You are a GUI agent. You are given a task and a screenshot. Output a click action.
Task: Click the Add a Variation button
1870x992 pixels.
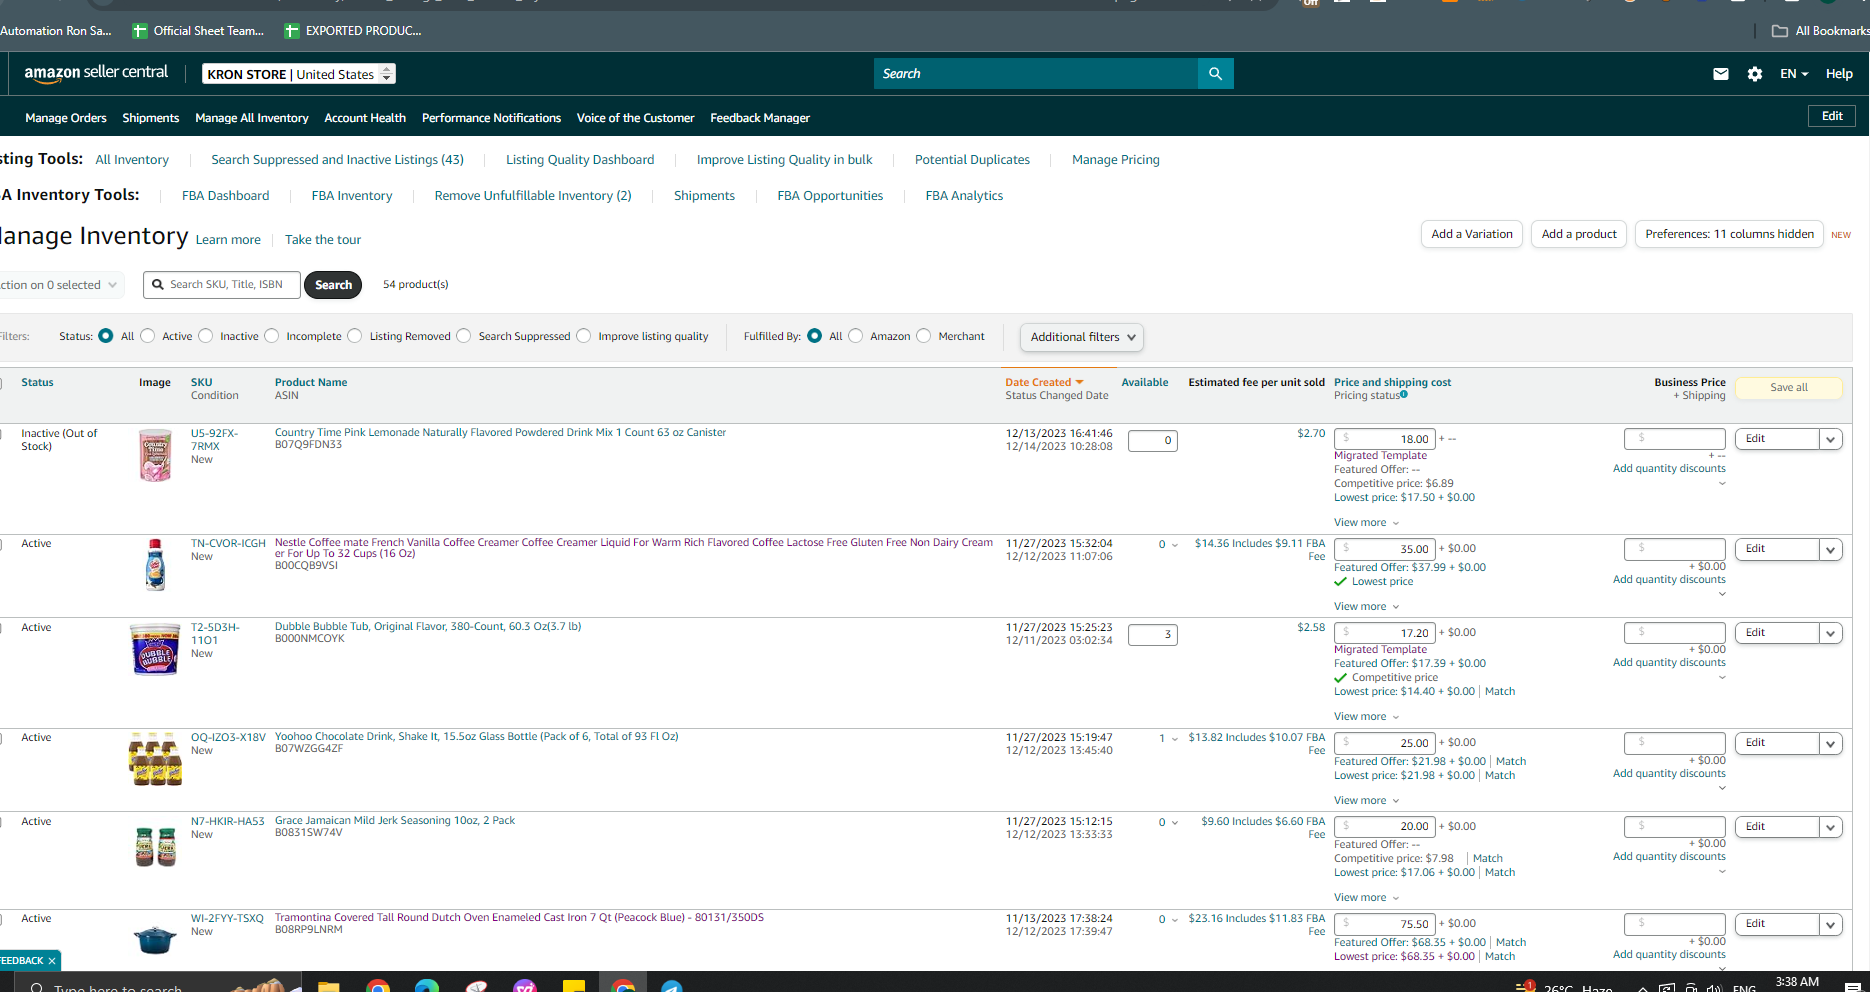[x=1472, y=234]
